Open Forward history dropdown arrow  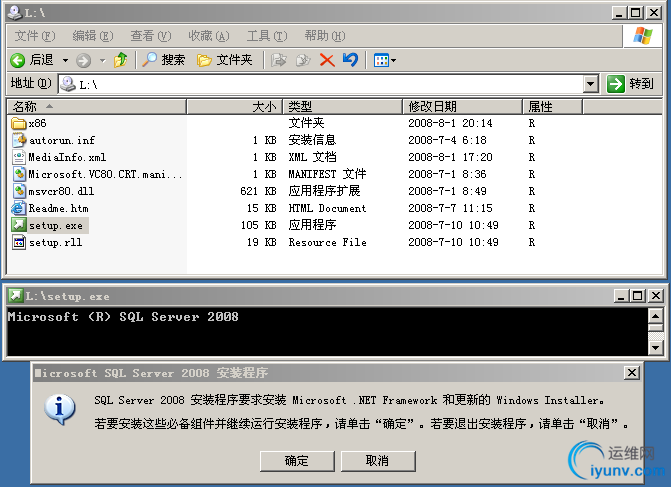pyautogui.click(x=103, y=60)
